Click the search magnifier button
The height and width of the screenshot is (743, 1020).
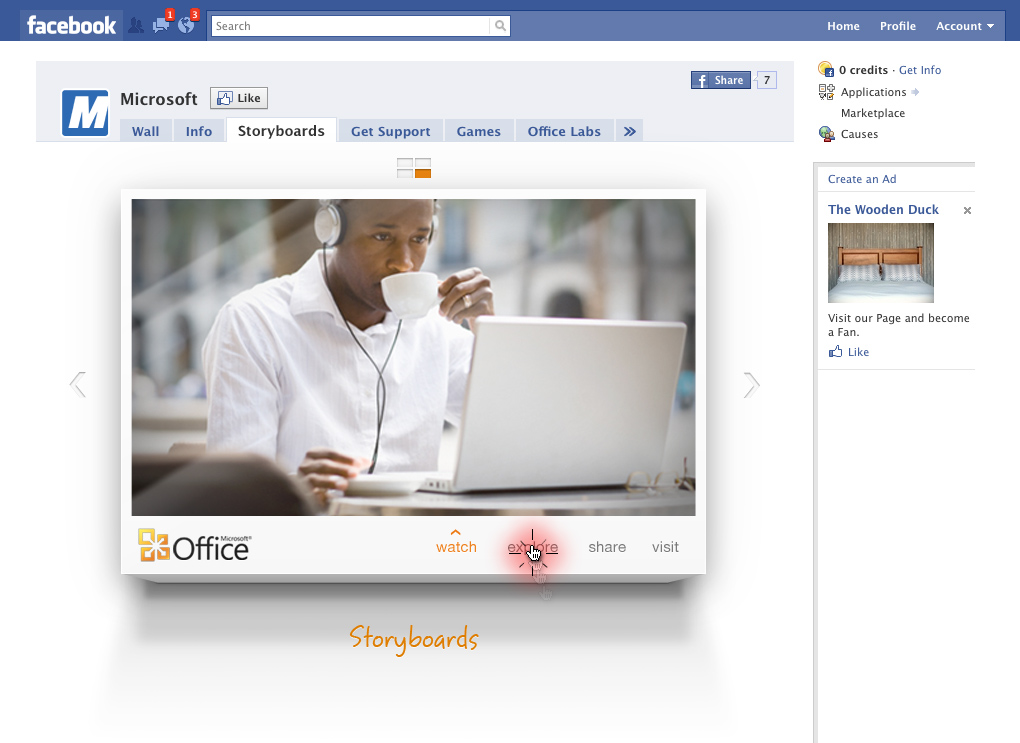pos(500,26)
